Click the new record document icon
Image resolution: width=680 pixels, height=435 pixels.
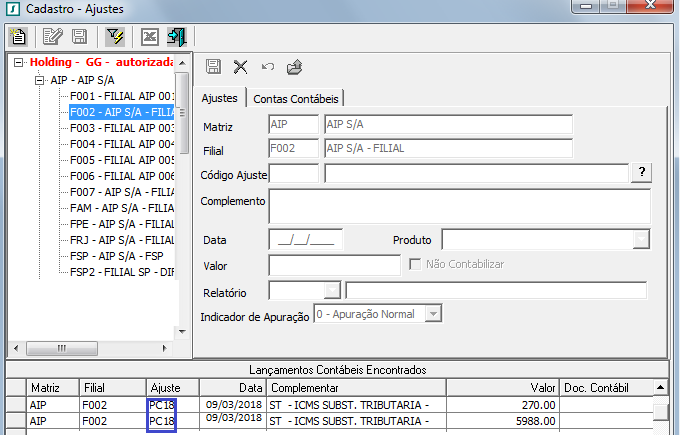tap(18, 37)
